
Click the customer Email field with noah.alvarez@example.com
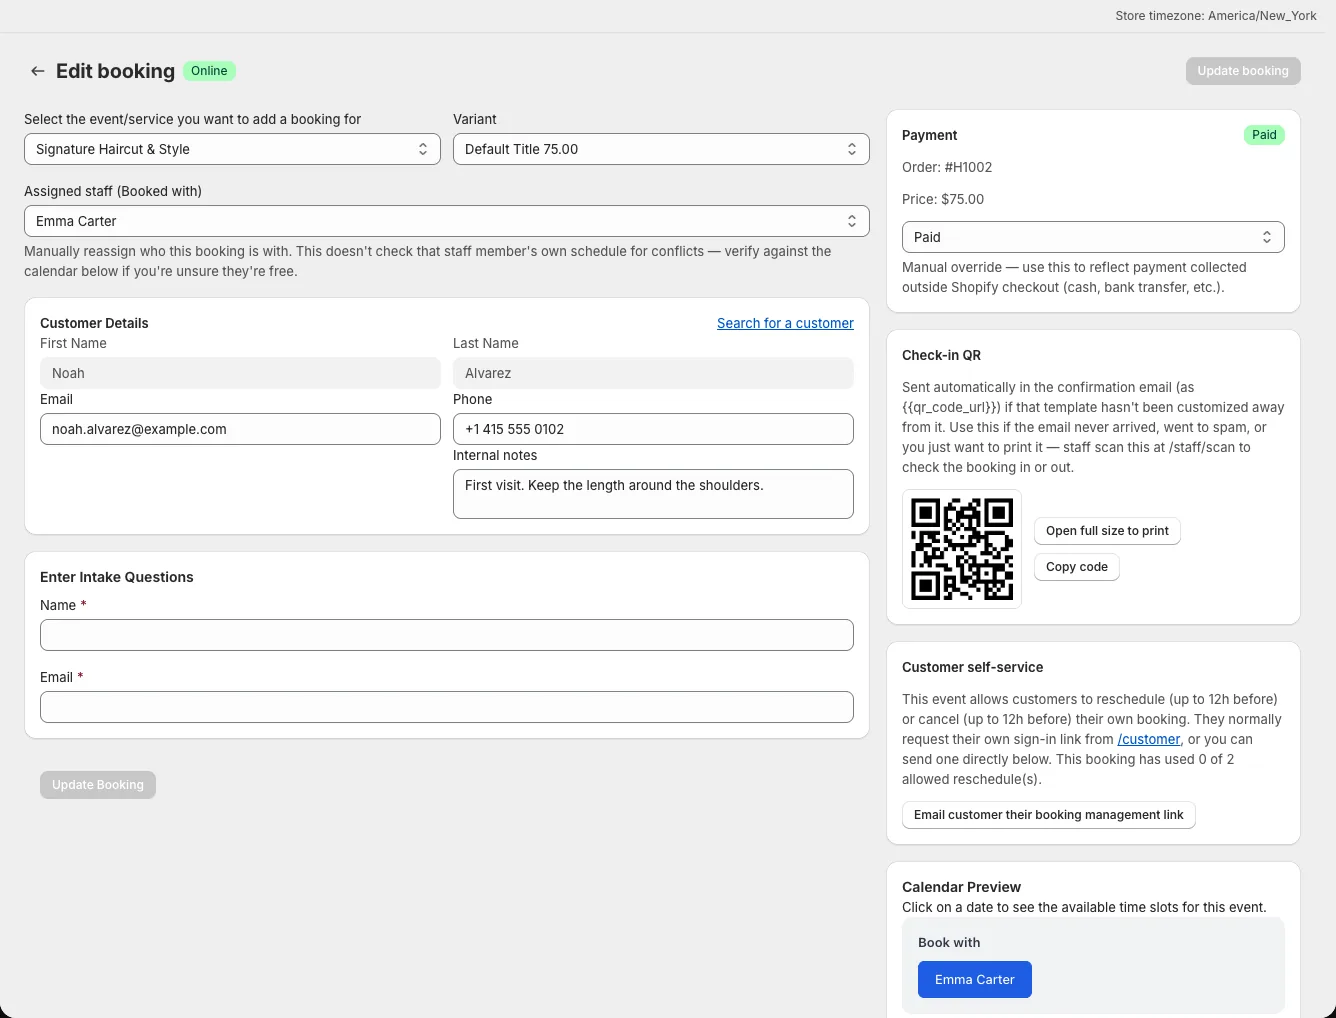(x=240, y=429)
